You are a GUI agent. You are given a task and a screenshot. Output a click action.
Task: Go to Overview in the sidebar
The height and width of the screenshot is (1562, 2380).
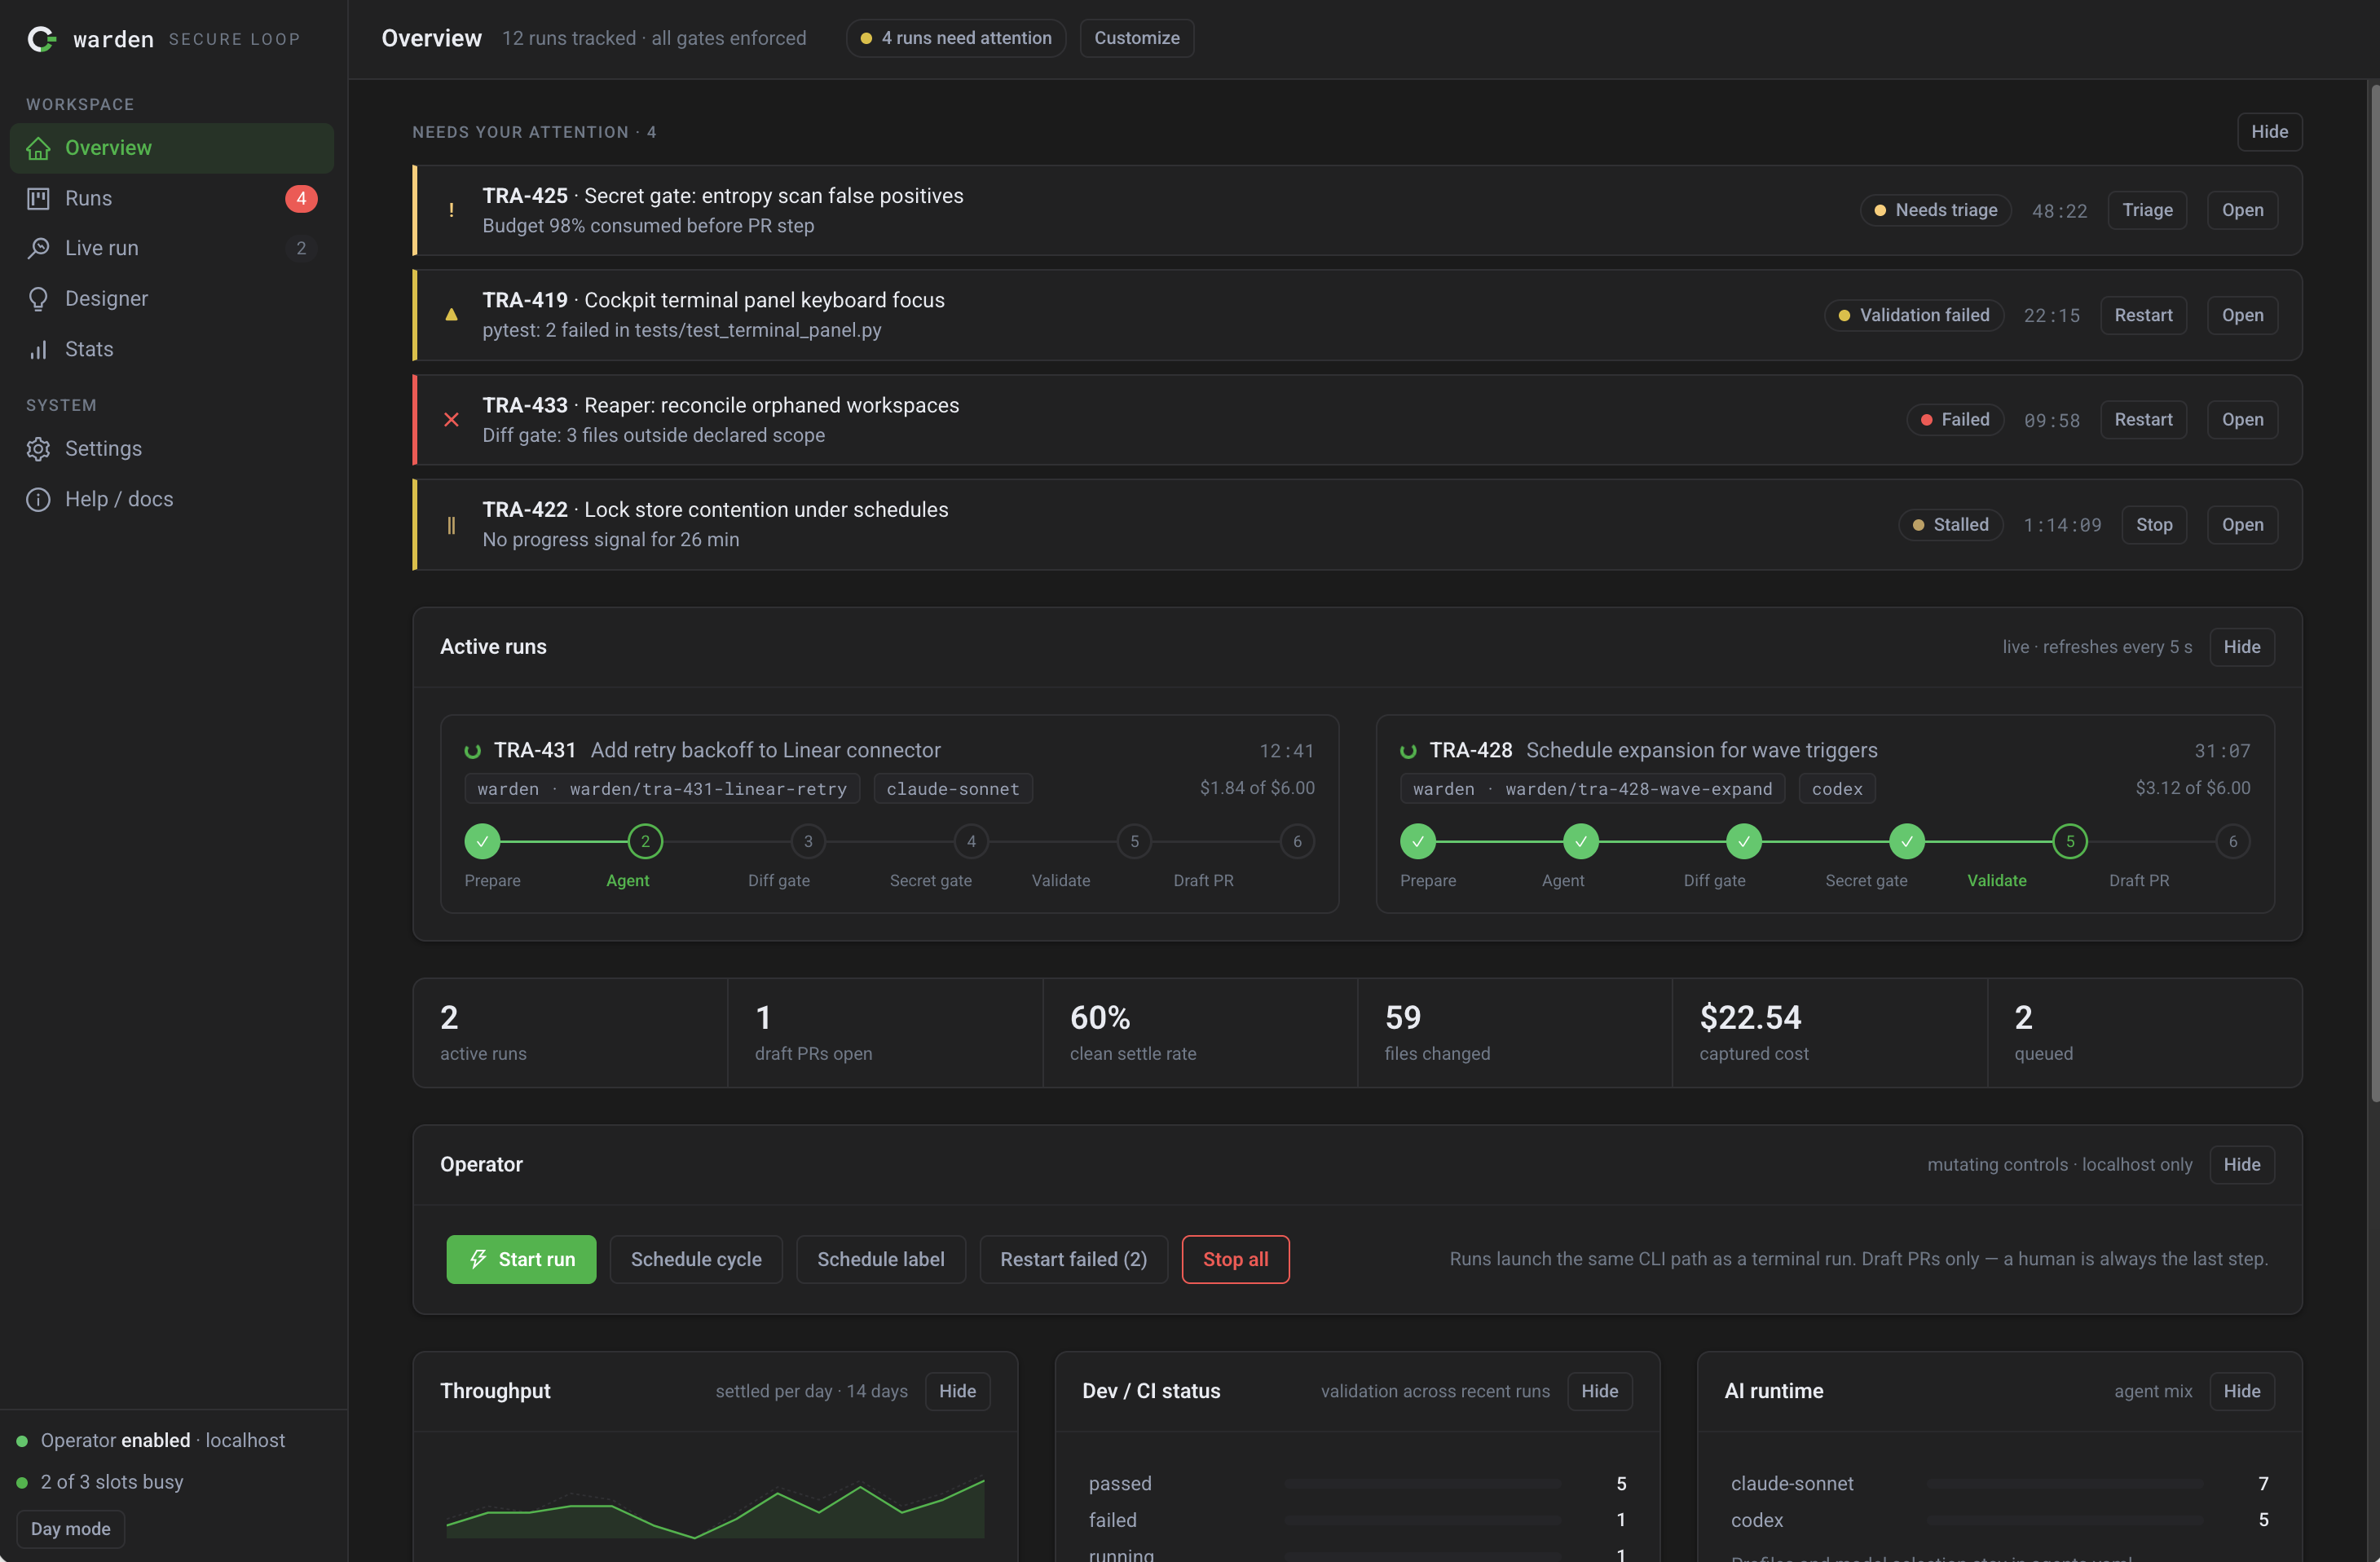click(172, 148)
